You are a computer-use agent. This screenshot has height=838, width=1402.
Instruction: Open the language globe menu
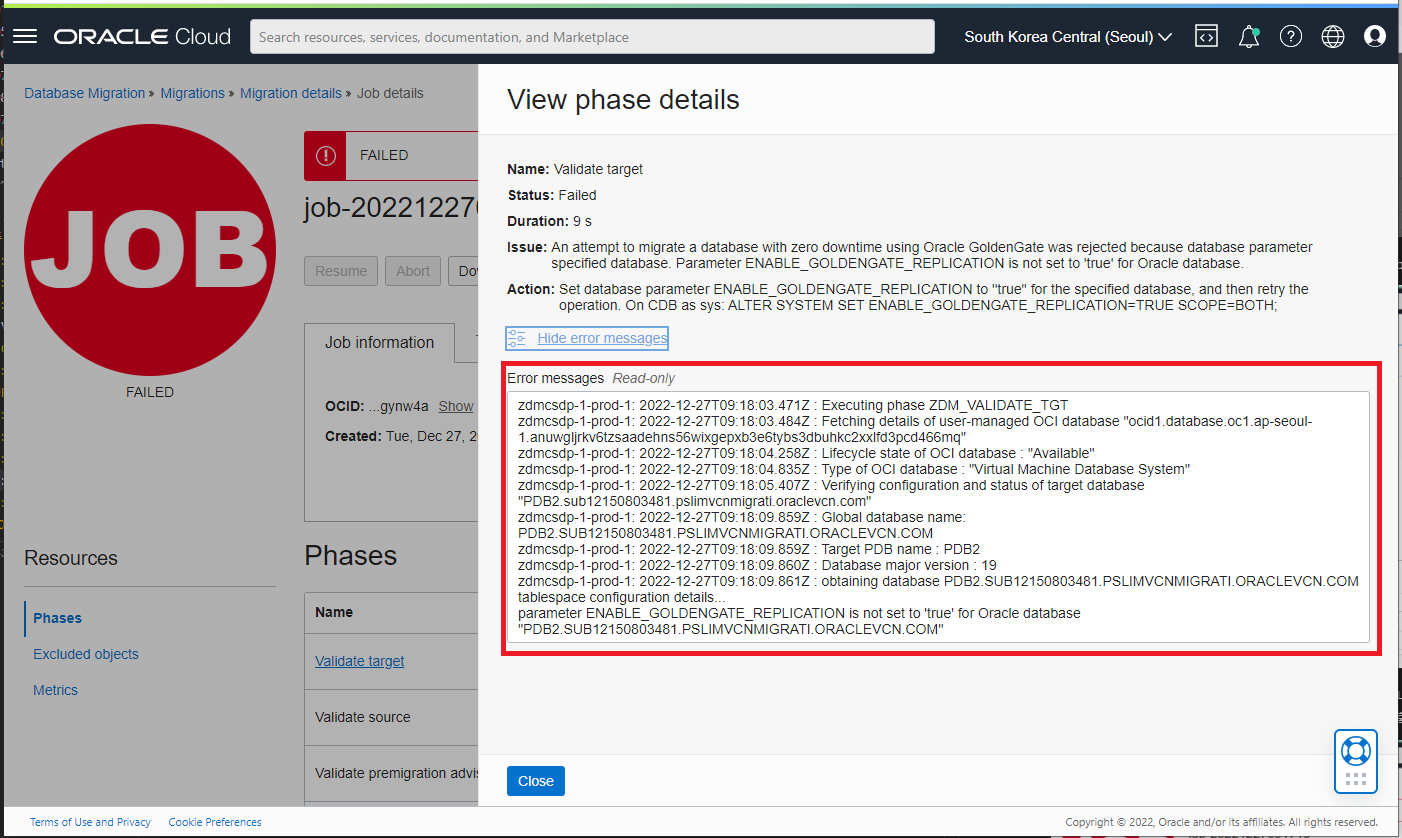tap(1333, 37)
